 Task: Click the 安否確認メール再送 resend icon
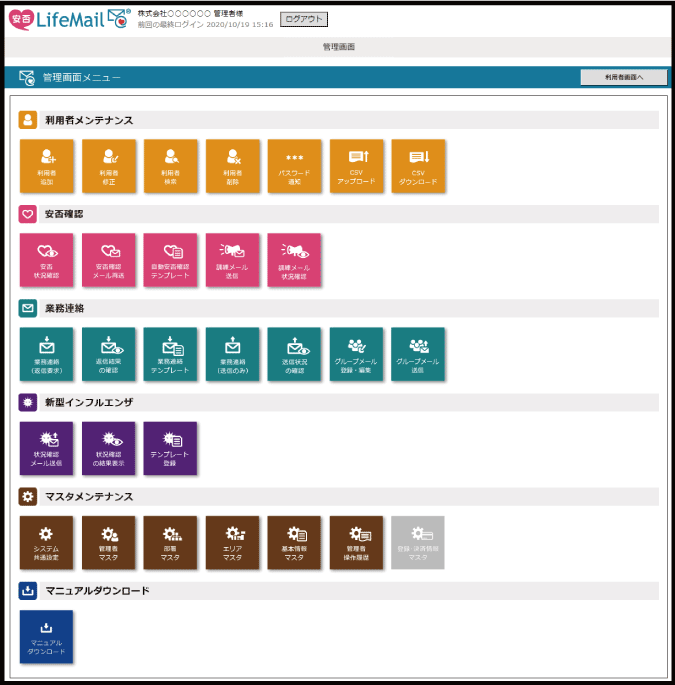tap(108, 259)
